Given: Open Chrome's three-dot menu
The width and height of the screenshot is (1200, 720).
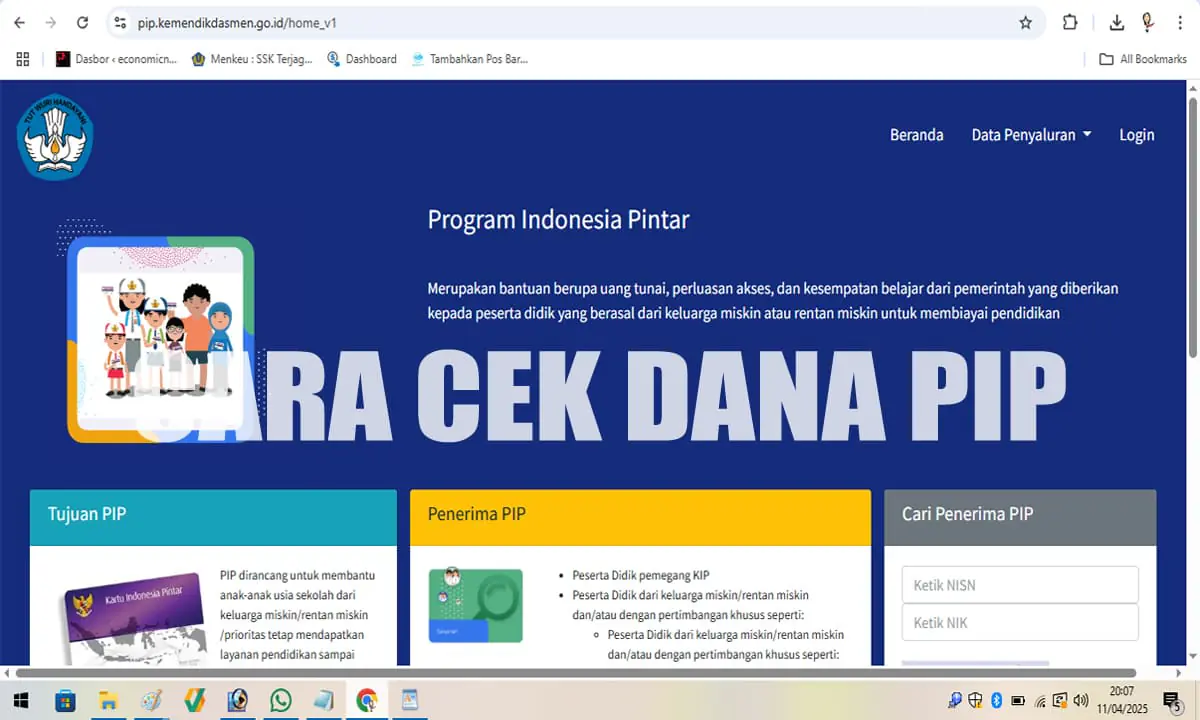Looking at the screenshot, I should coord(1182,22).
